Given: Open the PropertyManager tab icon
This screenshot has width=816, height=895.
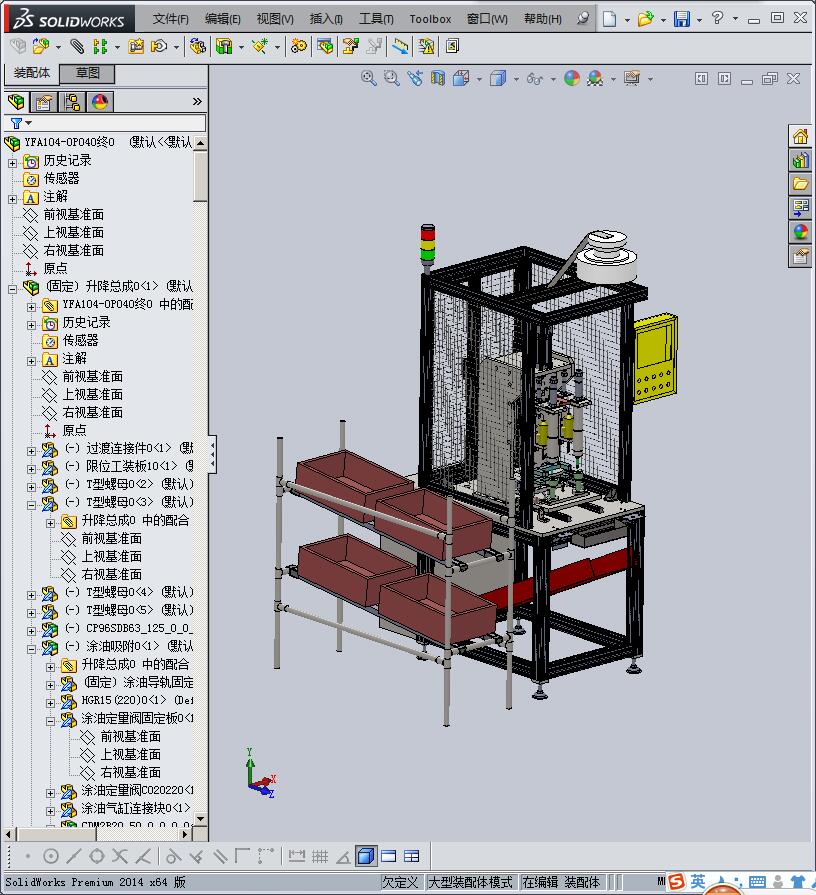Looking at the screenshot, I should pyautogui.click(x=44, y=102).
